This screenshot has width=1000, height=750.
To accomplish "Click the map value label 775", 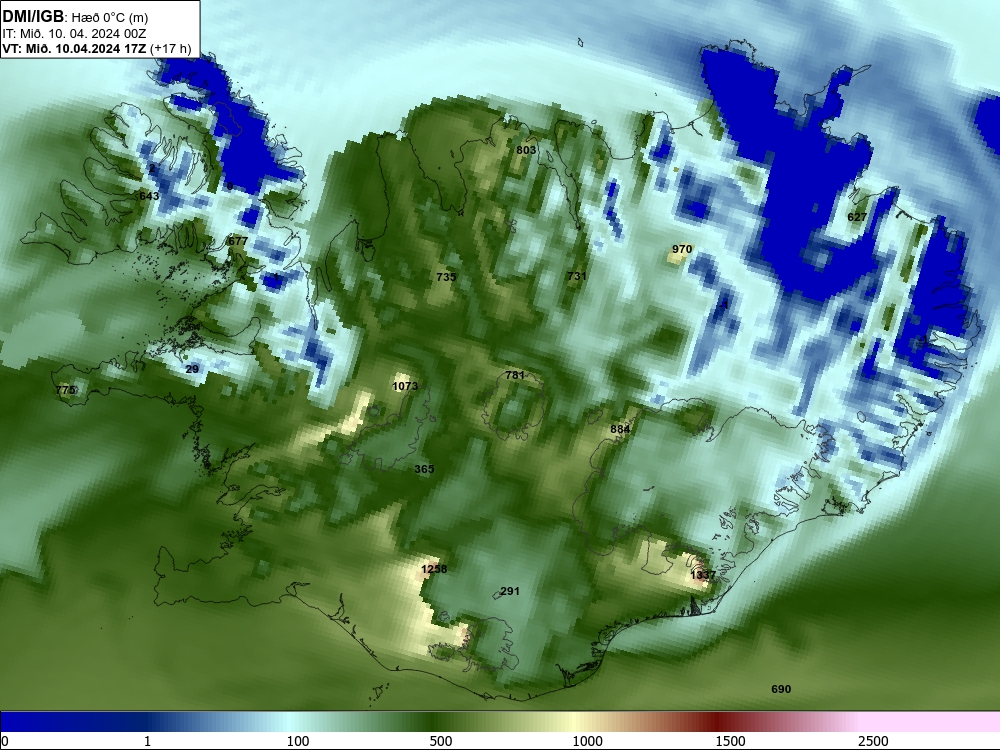I will point(66,390).
